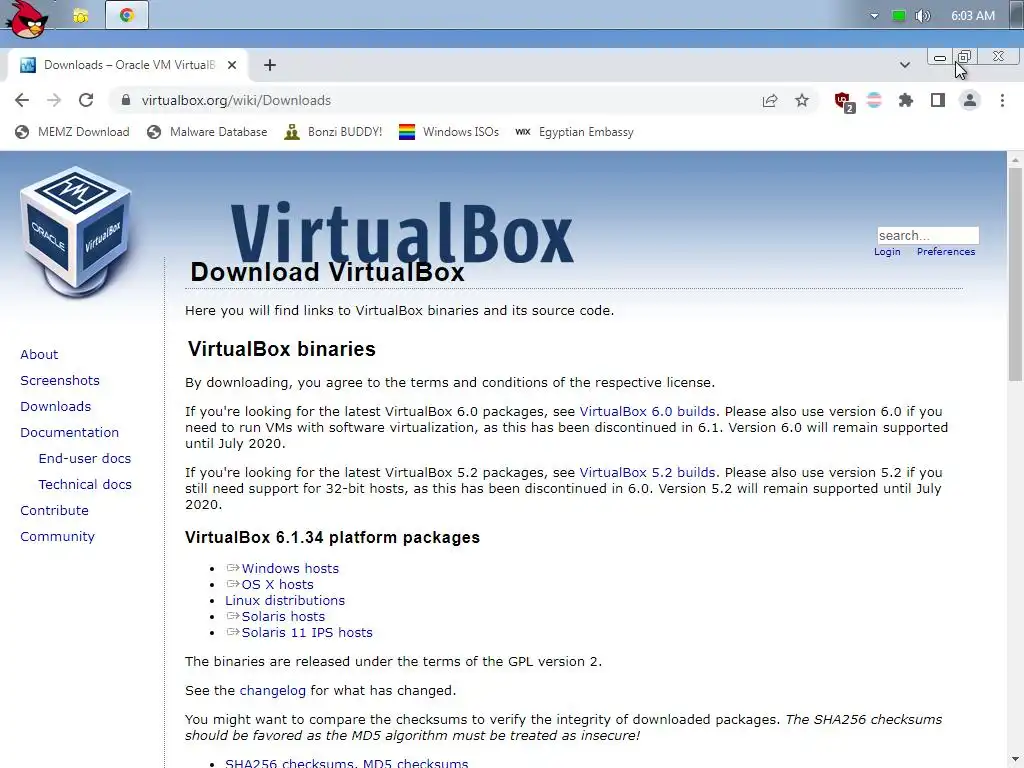Bookmark this page with the star
Viewport: 1024px width, 768px height.
(802, 100)
